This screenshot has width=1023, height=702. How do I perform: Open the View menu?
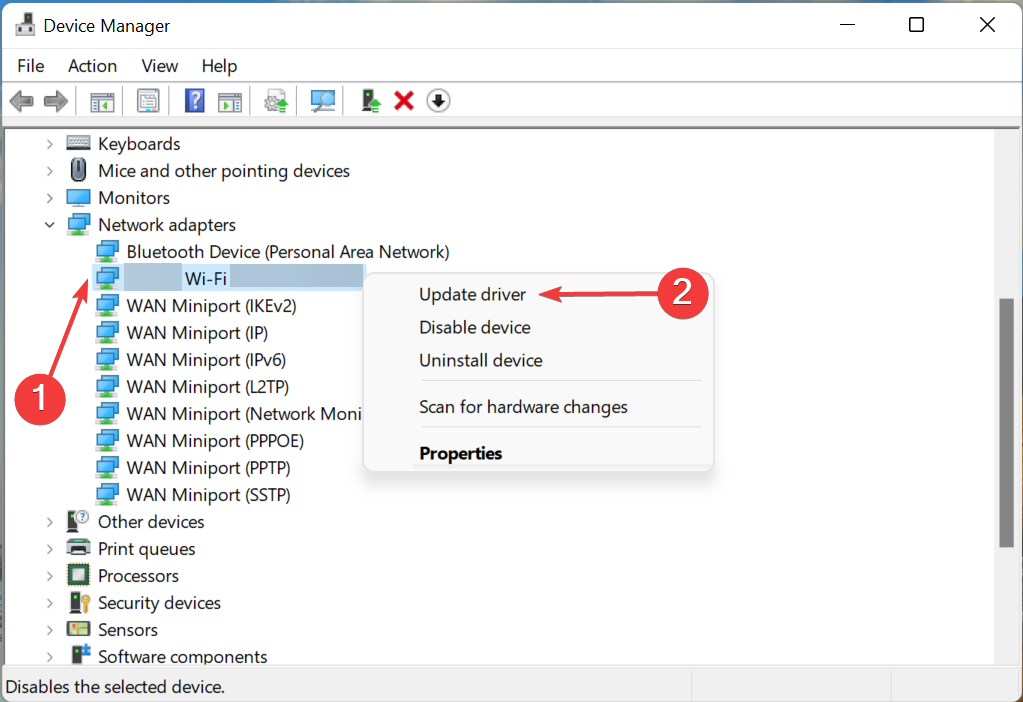(160, 66)
